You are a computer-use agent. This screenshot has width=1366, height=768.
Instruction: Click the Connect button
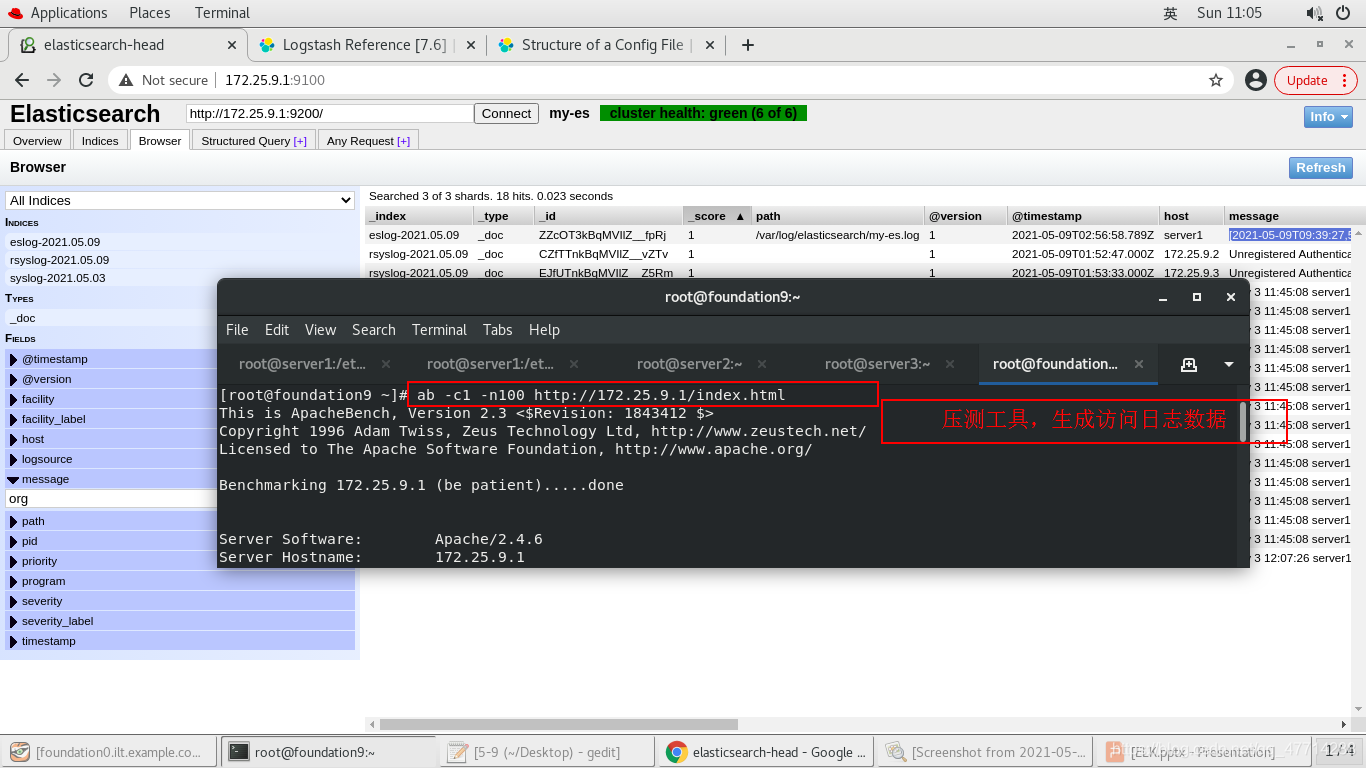(x=506, y=114)
